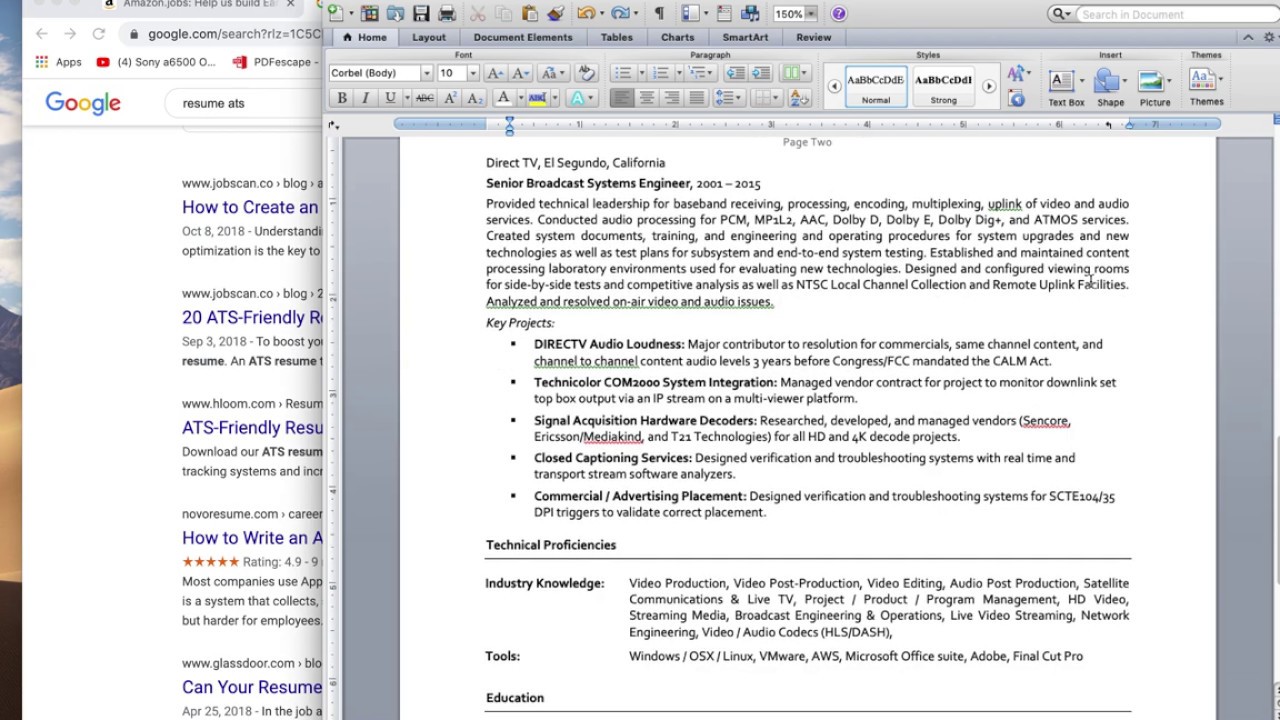
Task: Select Align Text Right
Action: pos(671,98)
